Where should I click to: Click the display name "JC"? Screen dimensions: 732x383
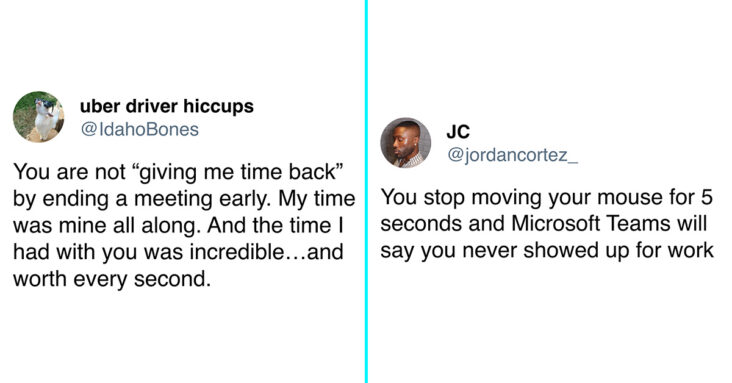tap(458, 132)
